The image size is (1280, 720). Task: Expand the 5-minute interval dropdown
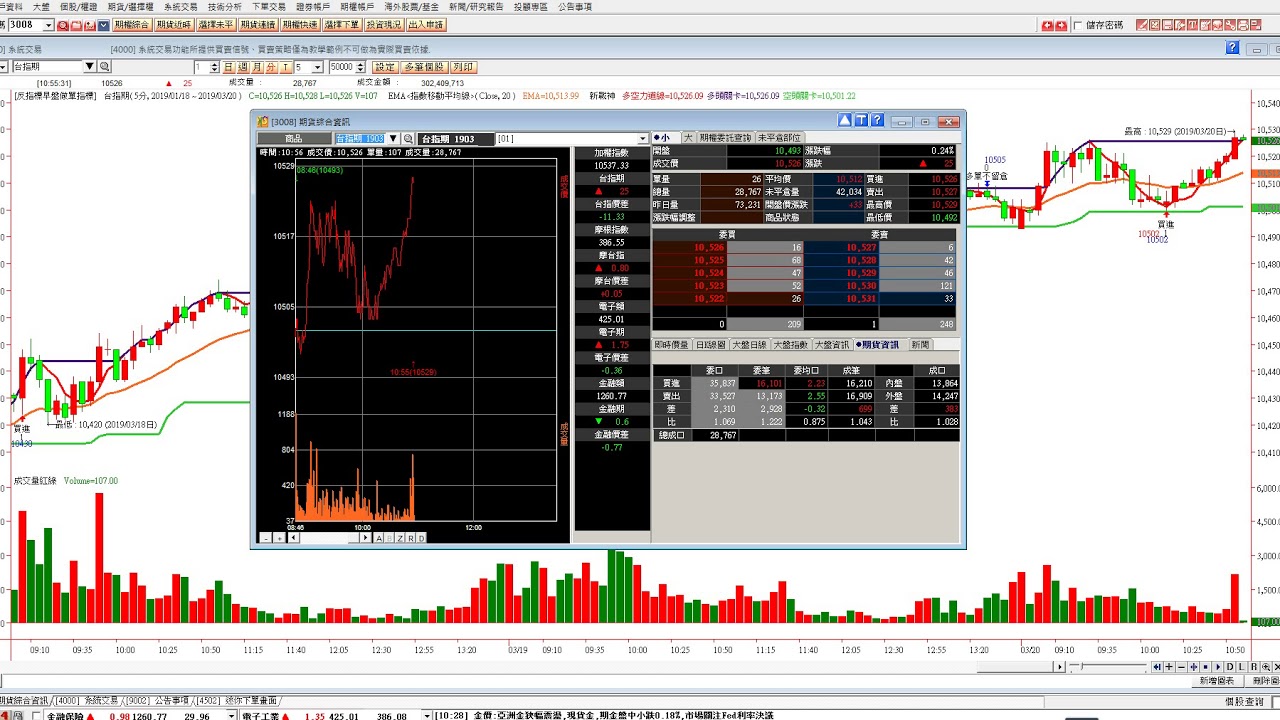click(x=317, y=67)
